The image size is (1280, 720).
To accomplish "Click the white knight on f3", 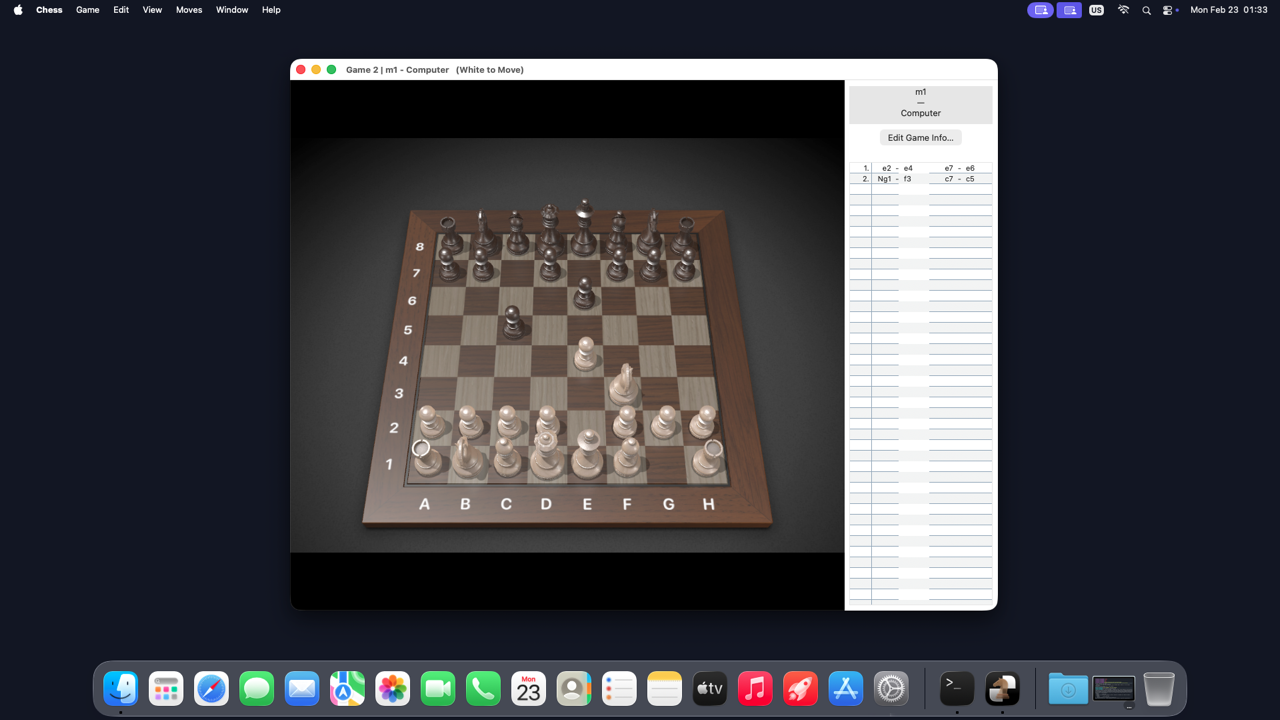I will point(625,388).
